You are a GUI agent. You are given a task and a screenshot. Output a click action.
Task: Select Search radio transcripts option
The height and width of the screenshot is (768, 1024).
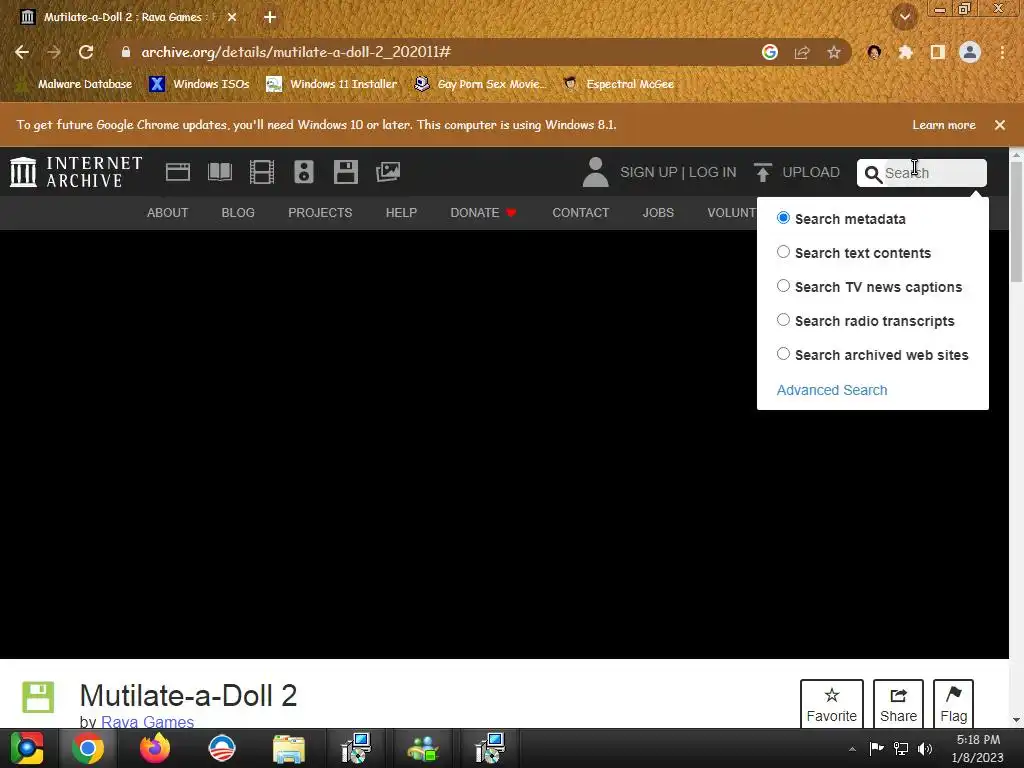[x=783, y=319]
